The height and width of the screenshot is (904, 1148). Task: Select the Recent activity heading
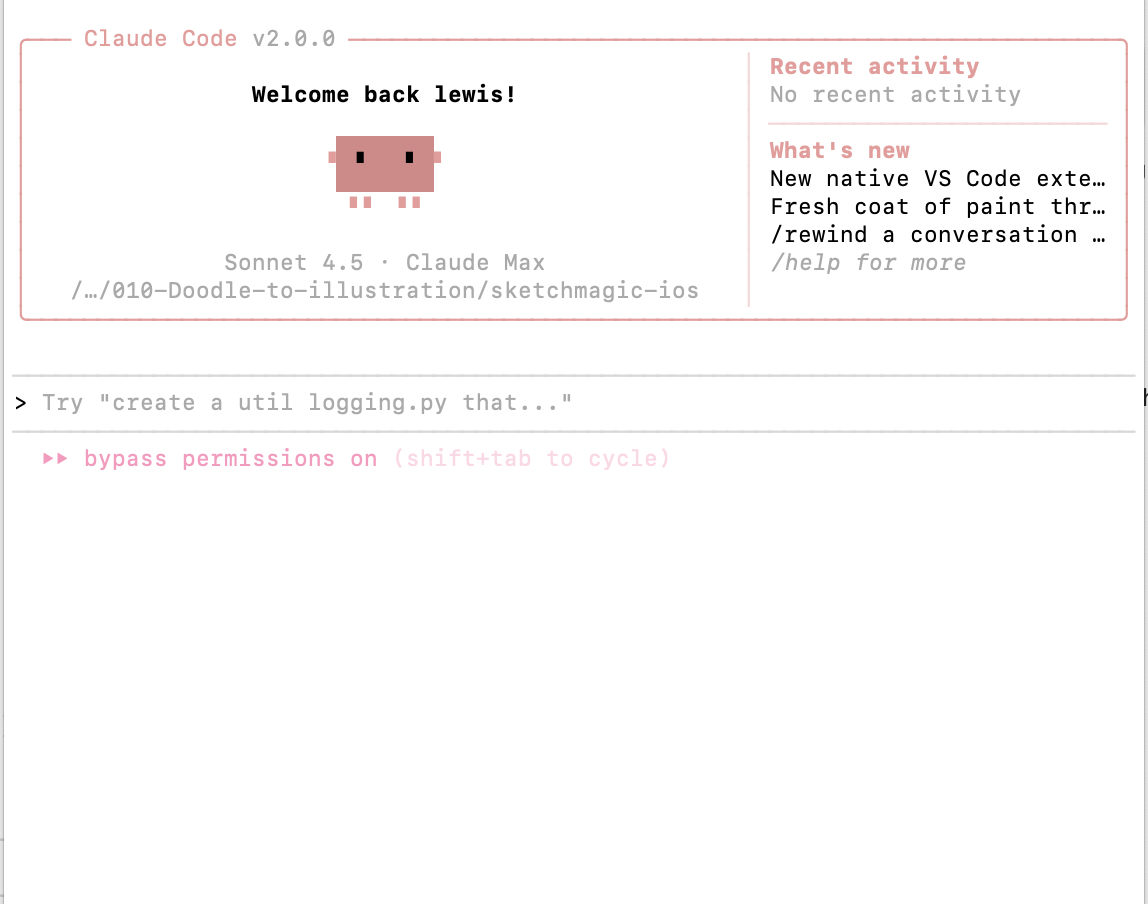(x=874, y=67)
